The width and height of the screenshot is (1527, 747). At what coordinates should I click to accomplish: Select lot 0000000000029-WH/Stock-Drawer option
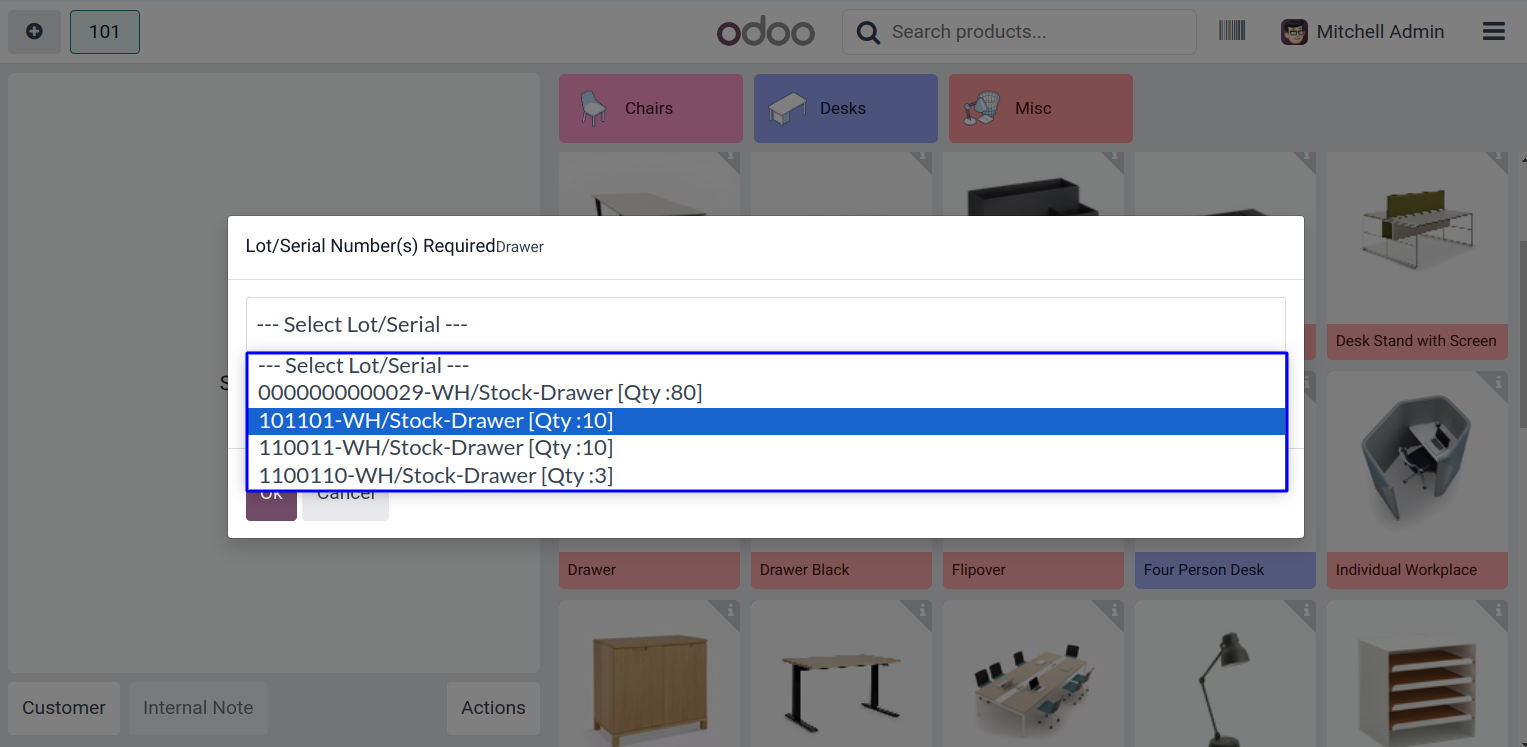[x=480, y=393]
